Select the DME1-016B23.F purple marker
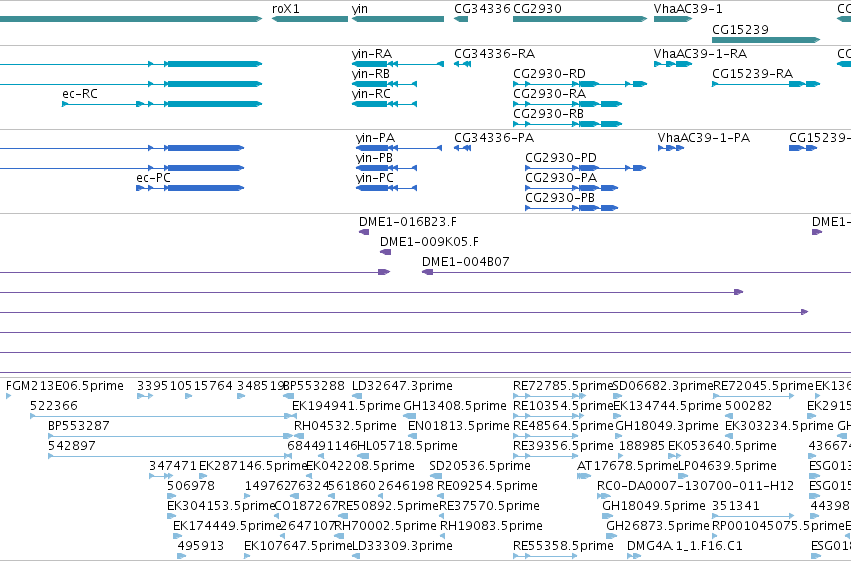The height and width of the screenshot is (561, 851). 364,232
